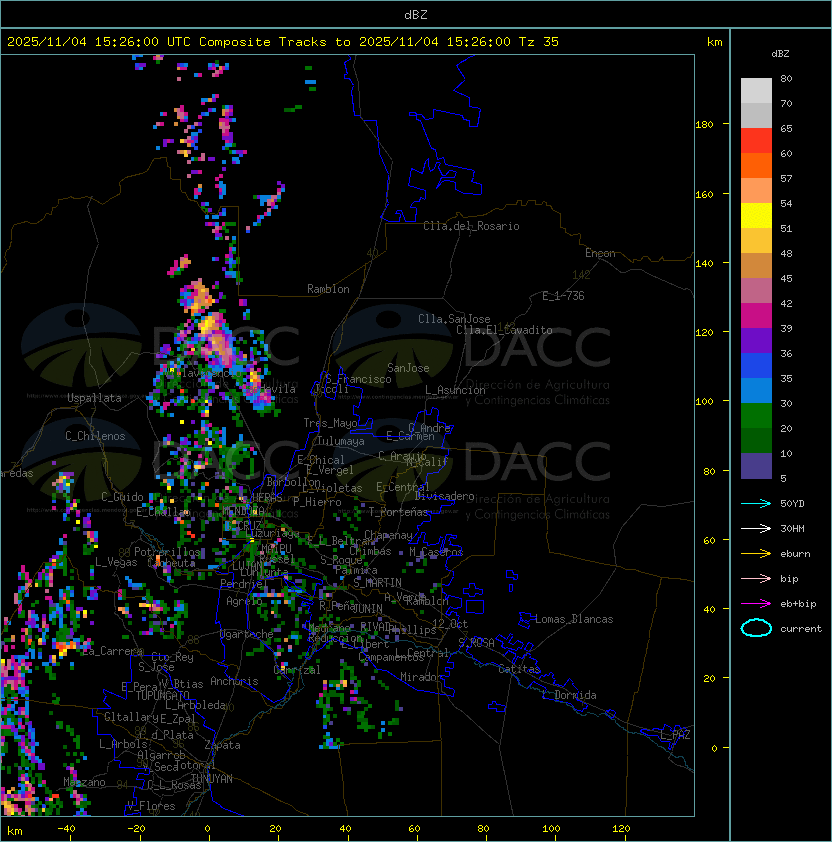Viewport: 832px width, 842px height.
Task: Click the 'Zapata' map label
Action: pyautogui.click(x=222, y=745)
